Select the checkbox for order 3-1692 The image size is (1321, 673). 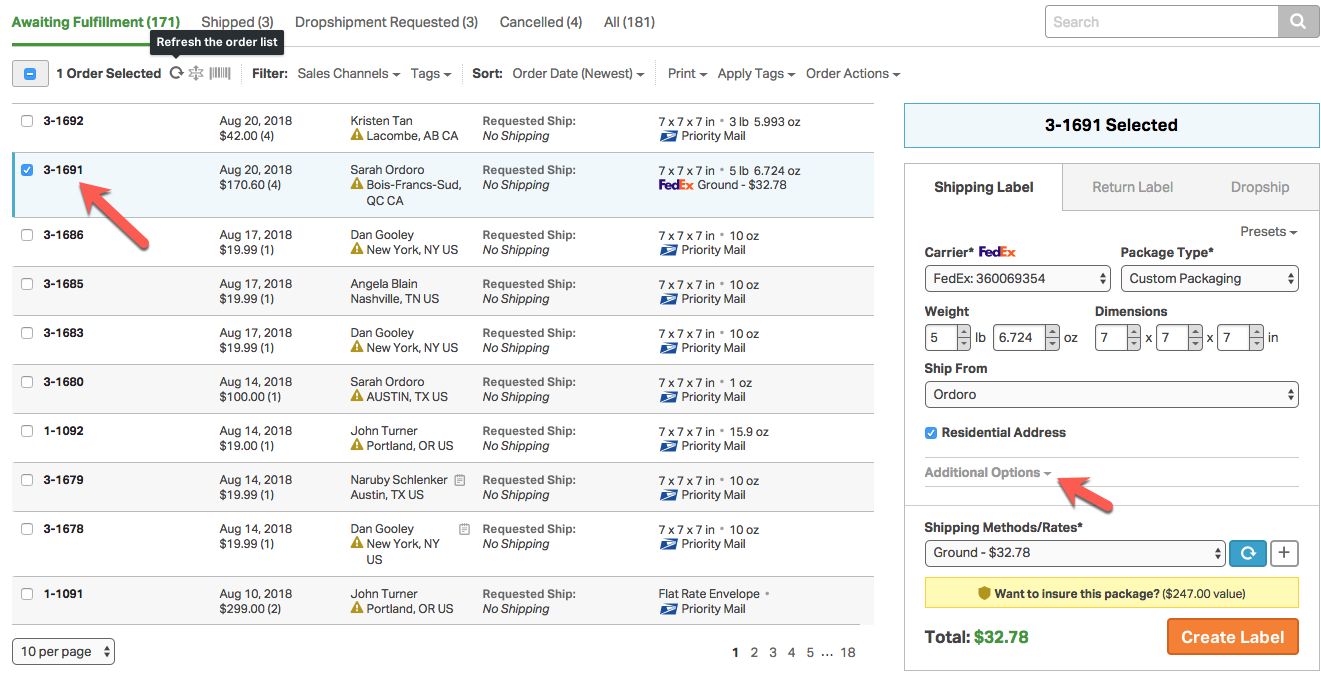(x=28, y=121)
